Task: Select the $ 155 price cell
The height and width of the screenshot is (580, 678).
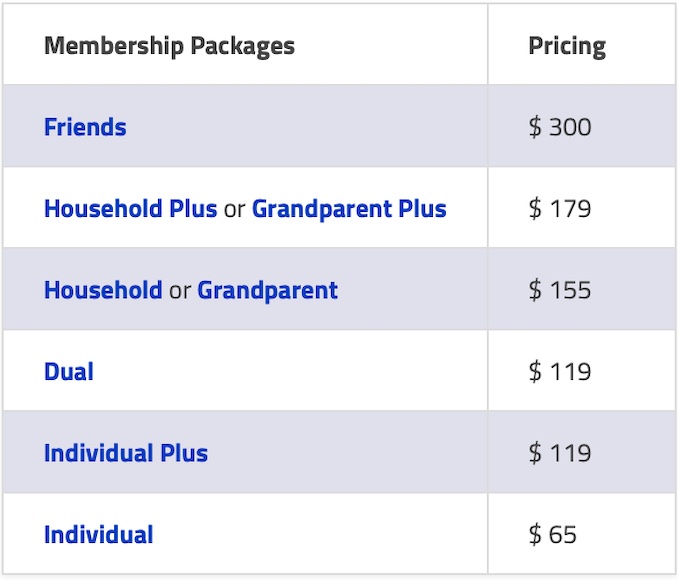Action: coord(560,291)
